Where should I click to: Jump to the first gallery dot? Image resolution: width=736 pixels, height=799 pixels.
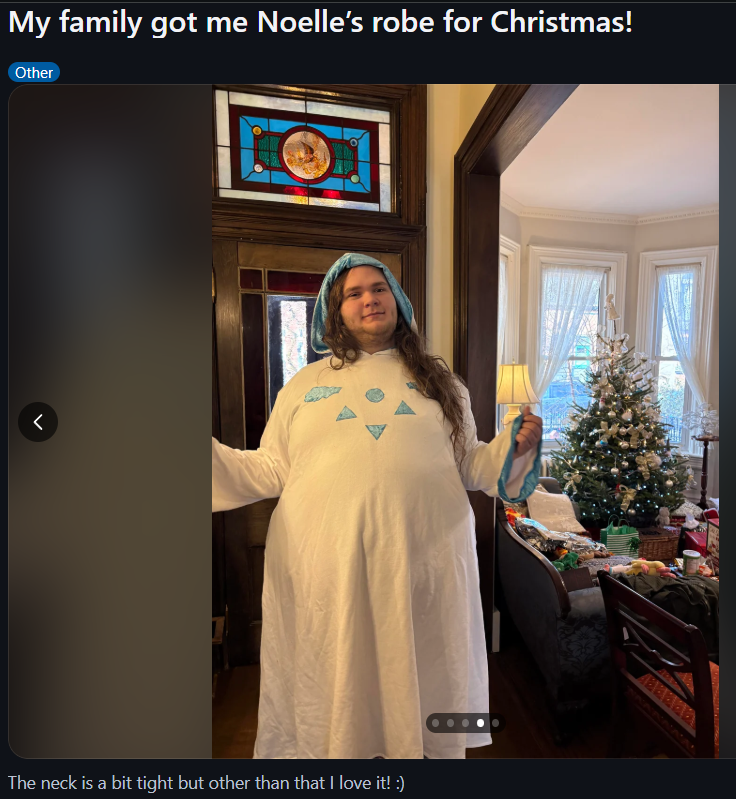435,723
